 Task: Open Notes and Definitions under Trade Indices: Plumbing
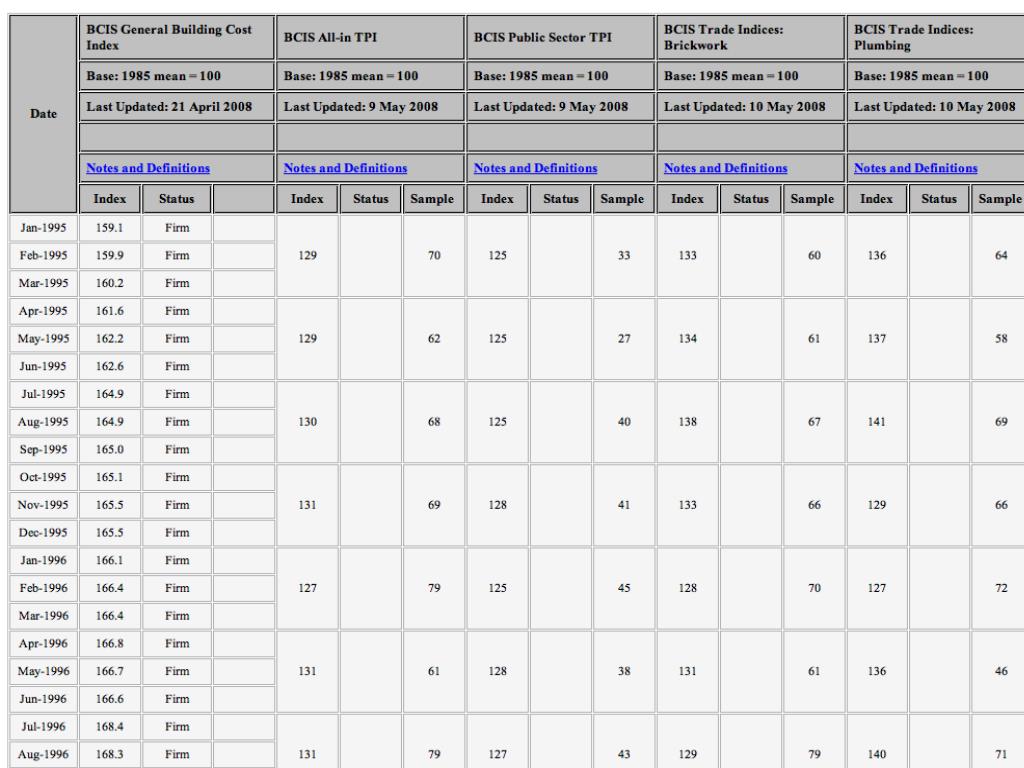tap(915, 168)
